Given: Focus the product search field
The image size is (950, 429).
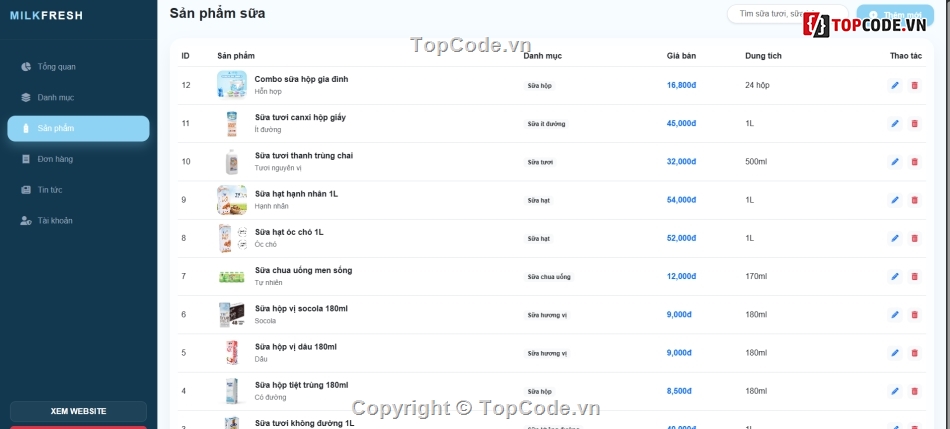Looking at the screenshot, I should [x=788, y=14].
